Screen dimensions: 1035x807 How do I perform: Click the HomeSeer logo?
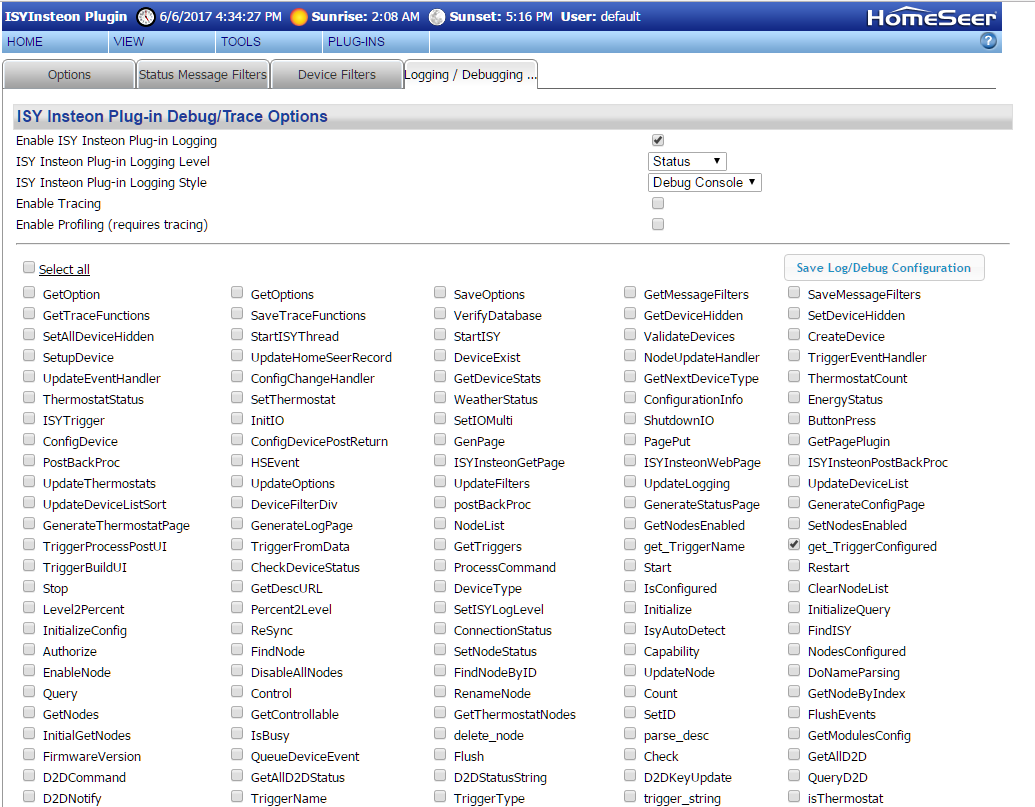[x=931, y=18]
